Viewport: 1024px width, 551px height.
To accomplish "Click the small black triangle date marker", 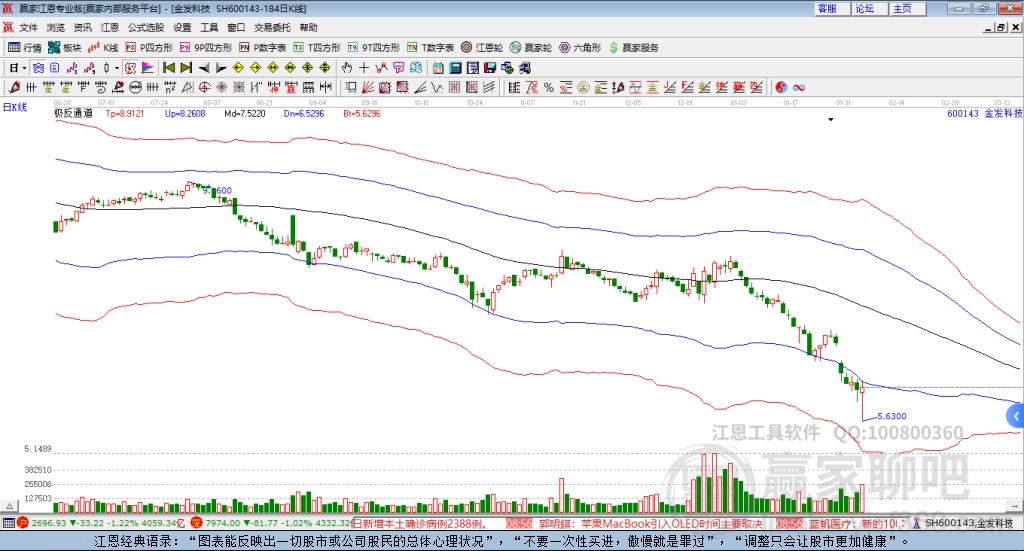I will coord(831,119).
